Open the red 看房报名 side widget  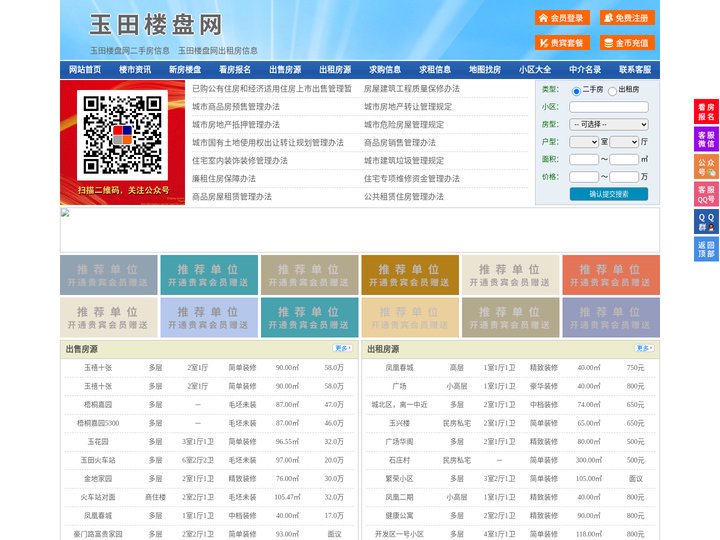pyautogui.click(x=706, y=112)
